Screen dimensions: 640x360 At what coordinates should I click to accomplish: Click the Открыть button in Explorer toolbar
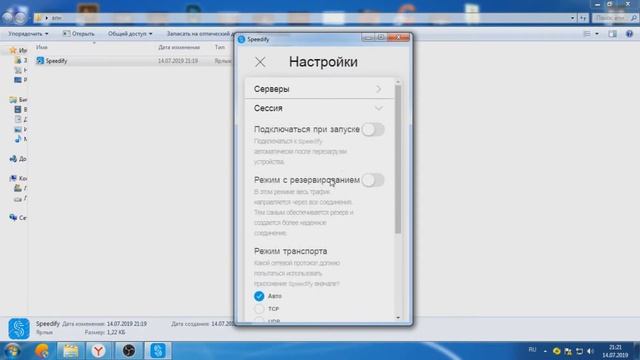pos(78,33)
